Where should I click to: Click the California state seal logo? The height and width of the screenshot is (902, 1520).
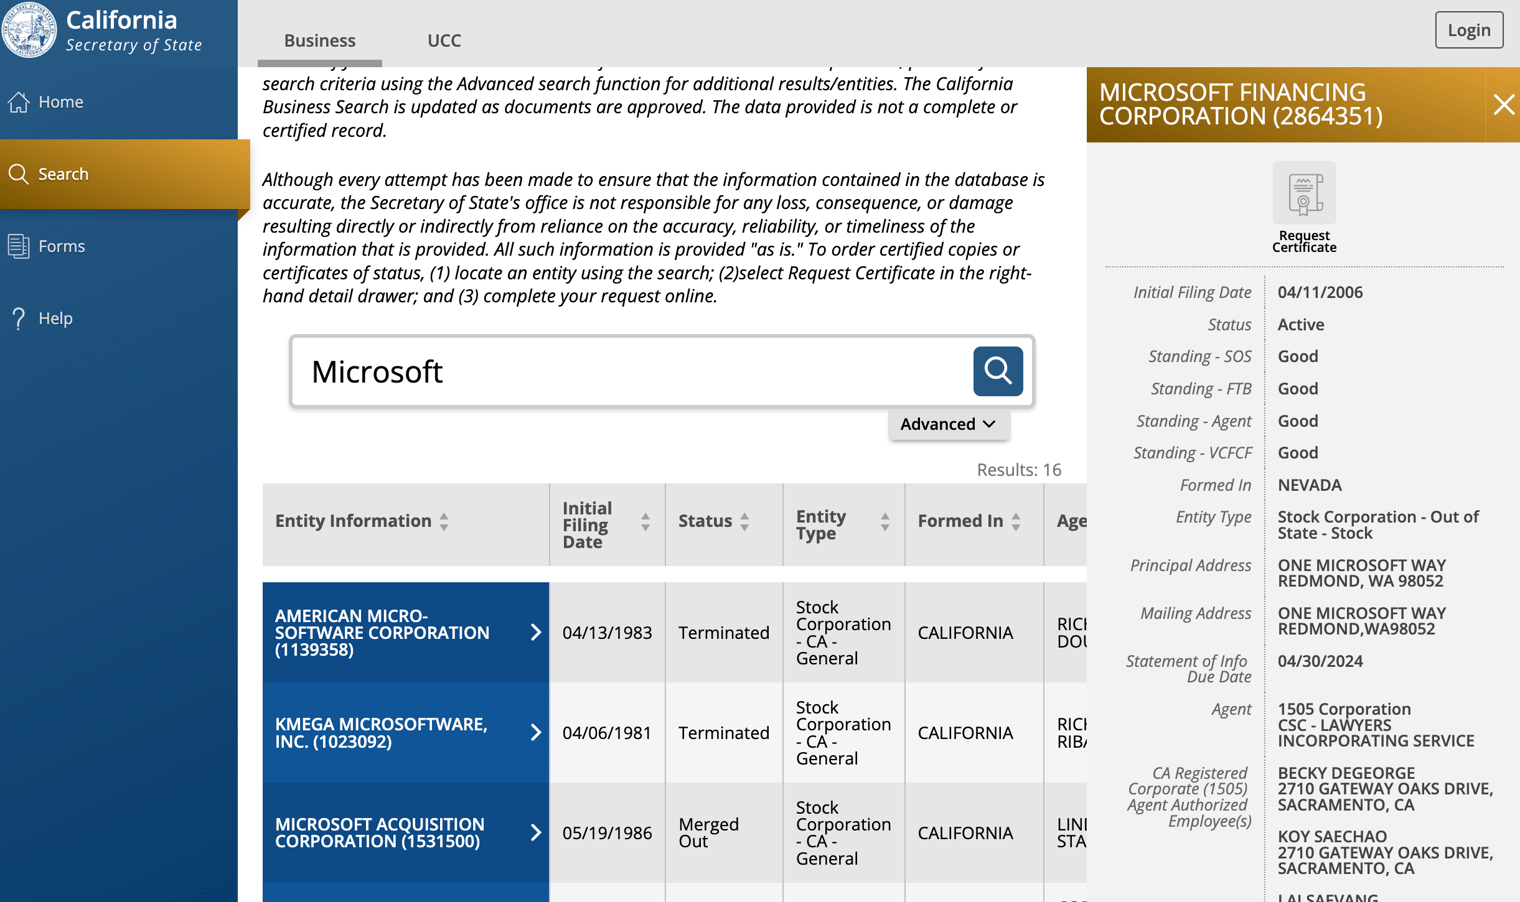pos(29,30)
